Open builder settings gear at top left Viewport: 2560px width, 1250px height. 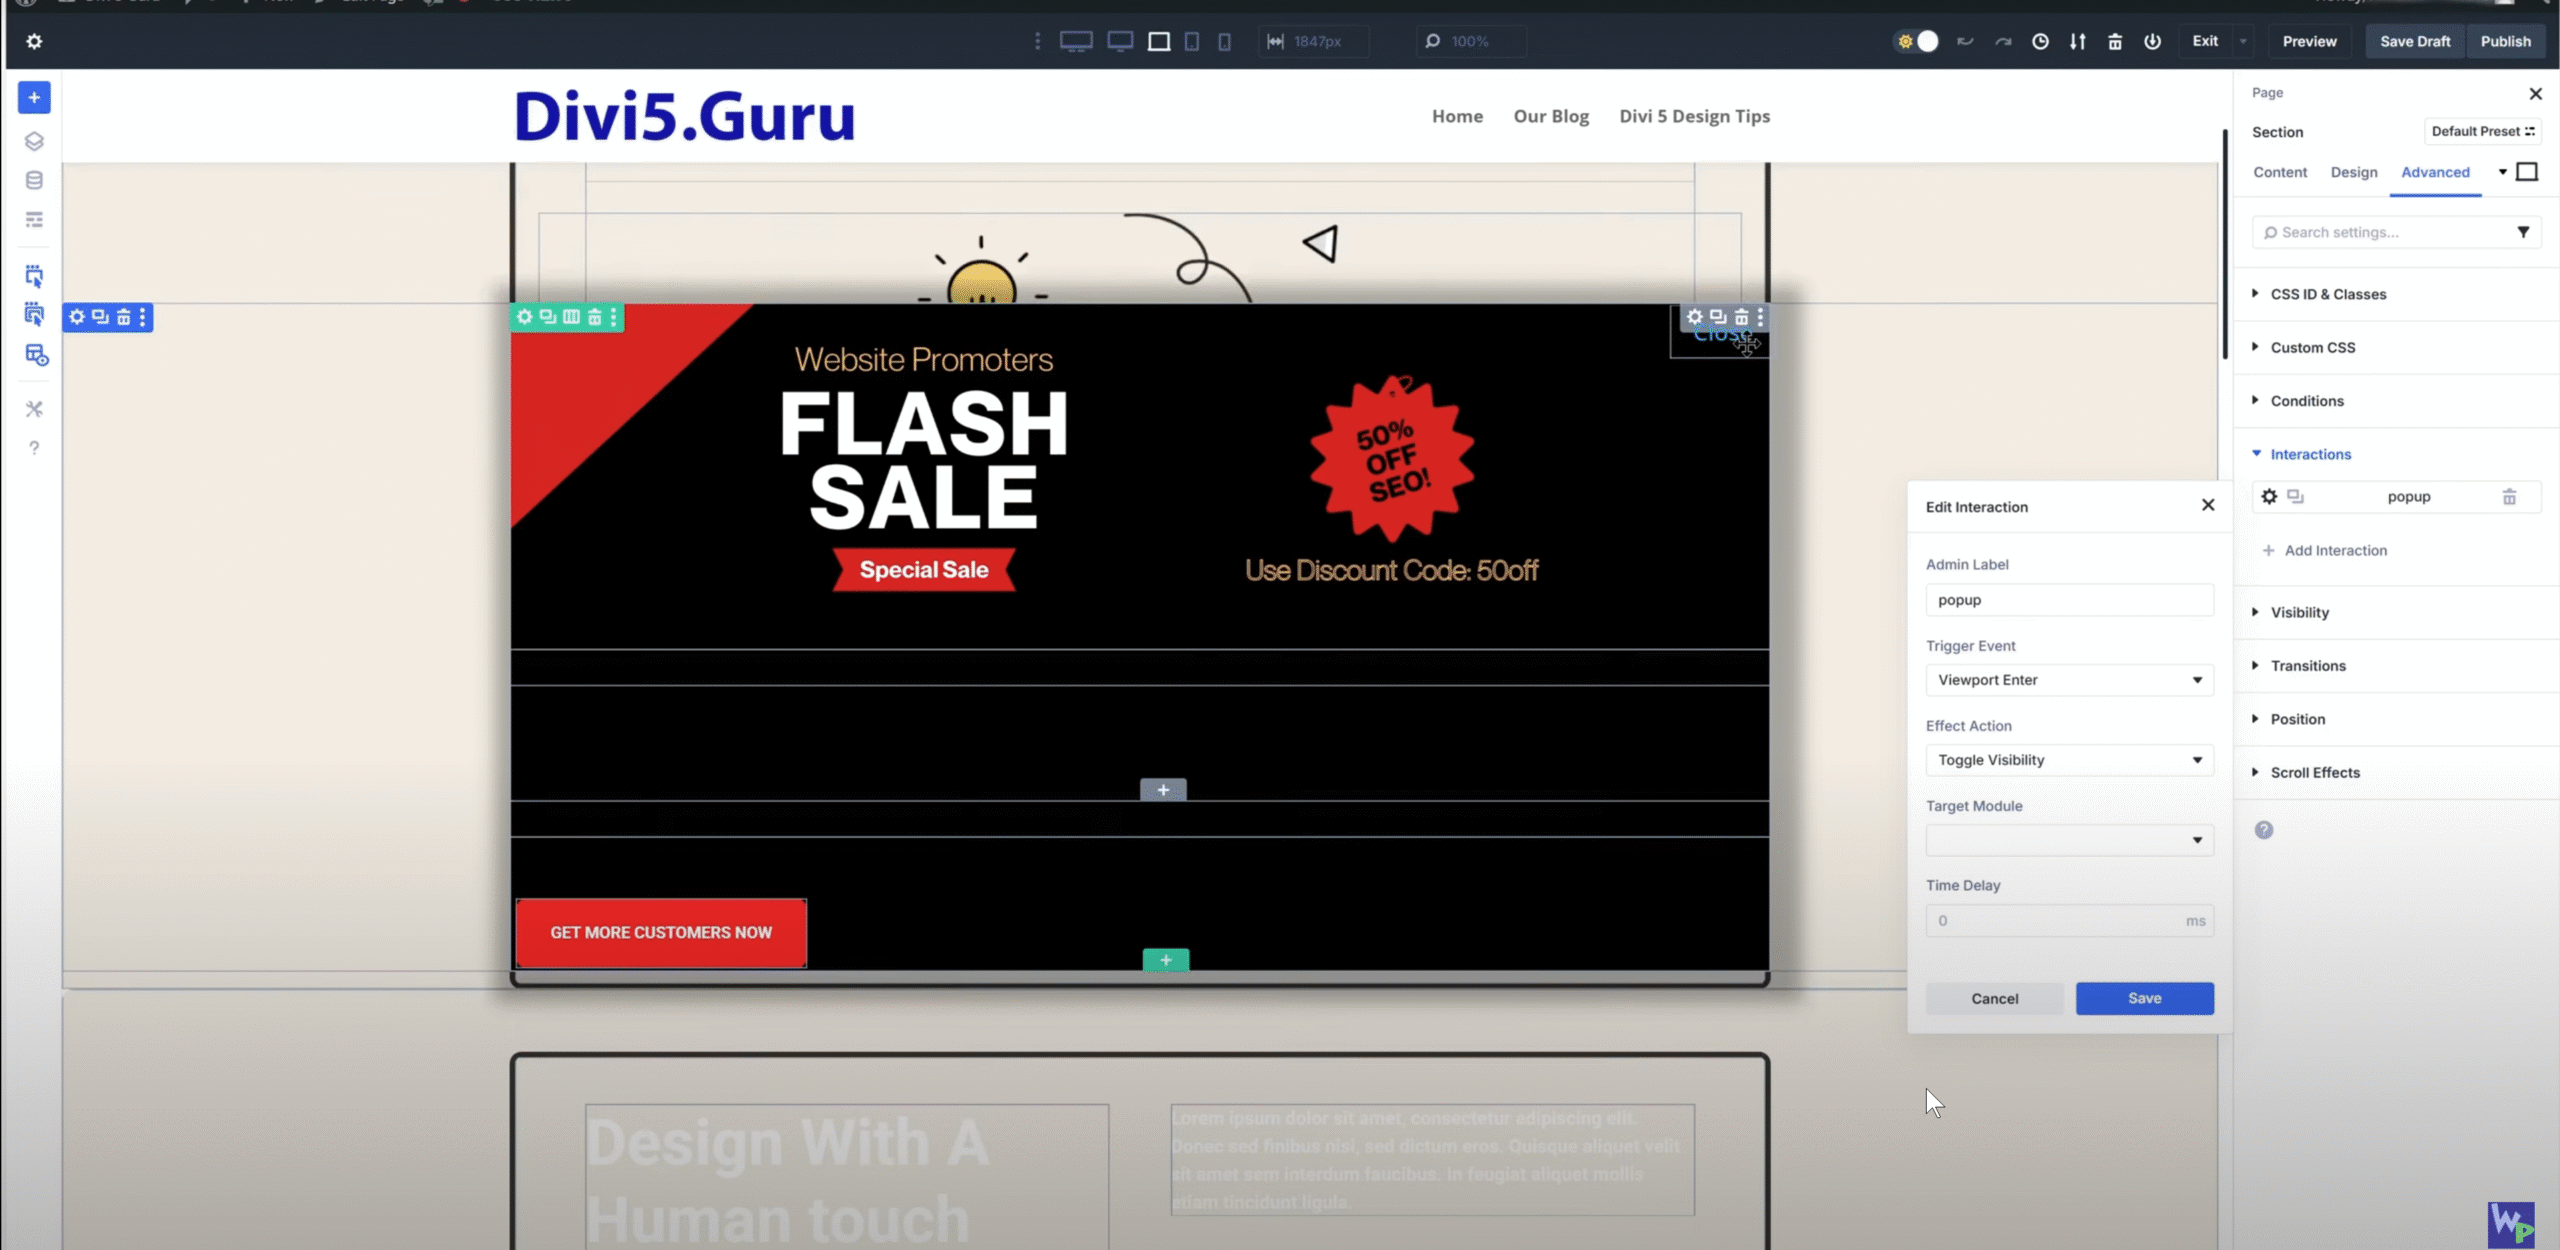pos(34,41)
